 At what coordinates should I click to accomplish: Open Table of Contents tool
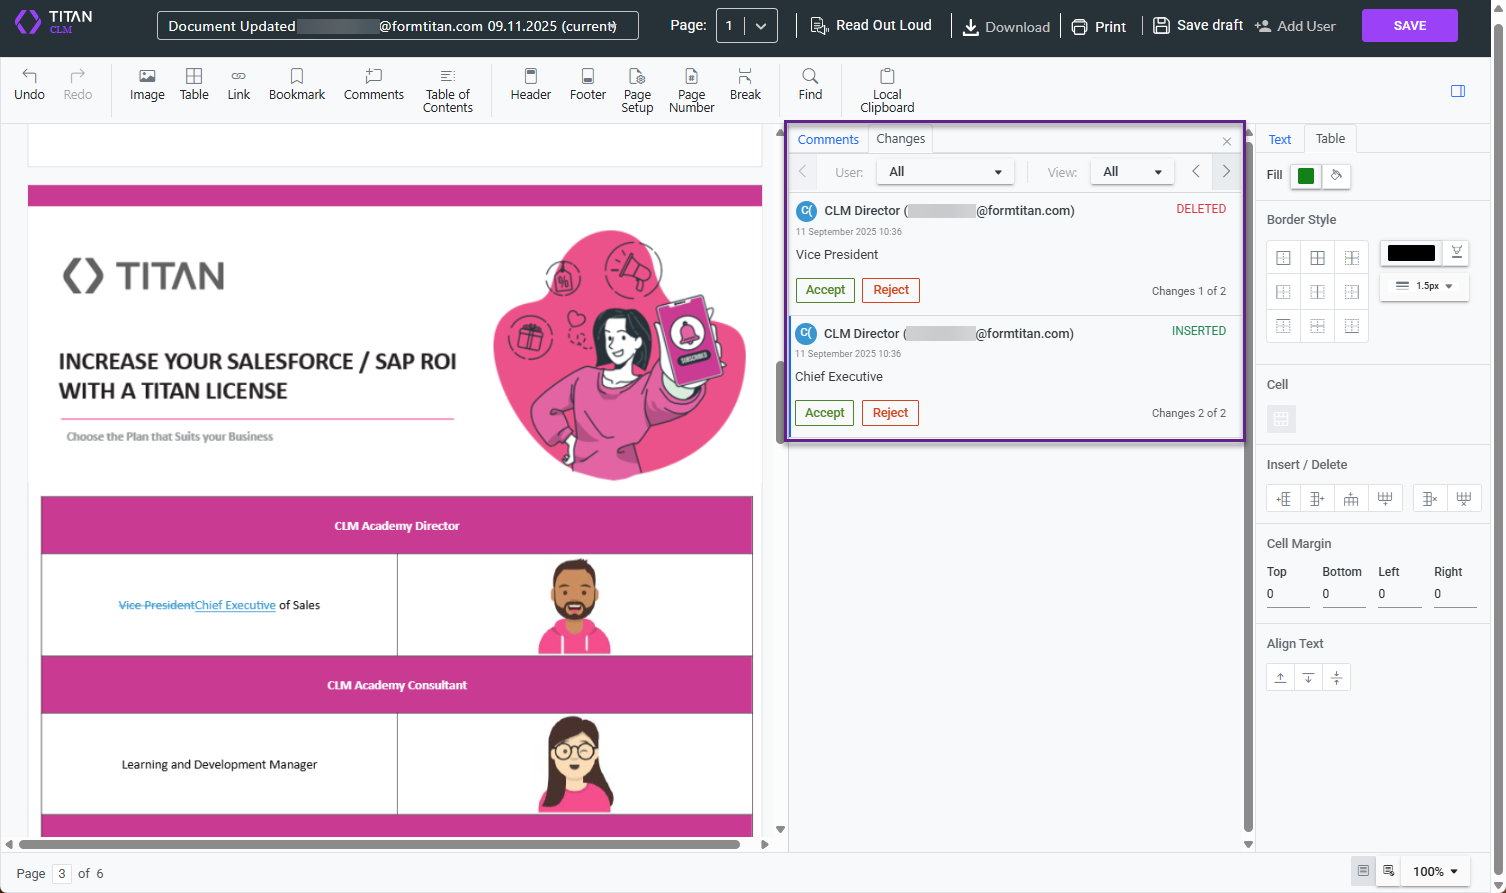pos(447,90)
